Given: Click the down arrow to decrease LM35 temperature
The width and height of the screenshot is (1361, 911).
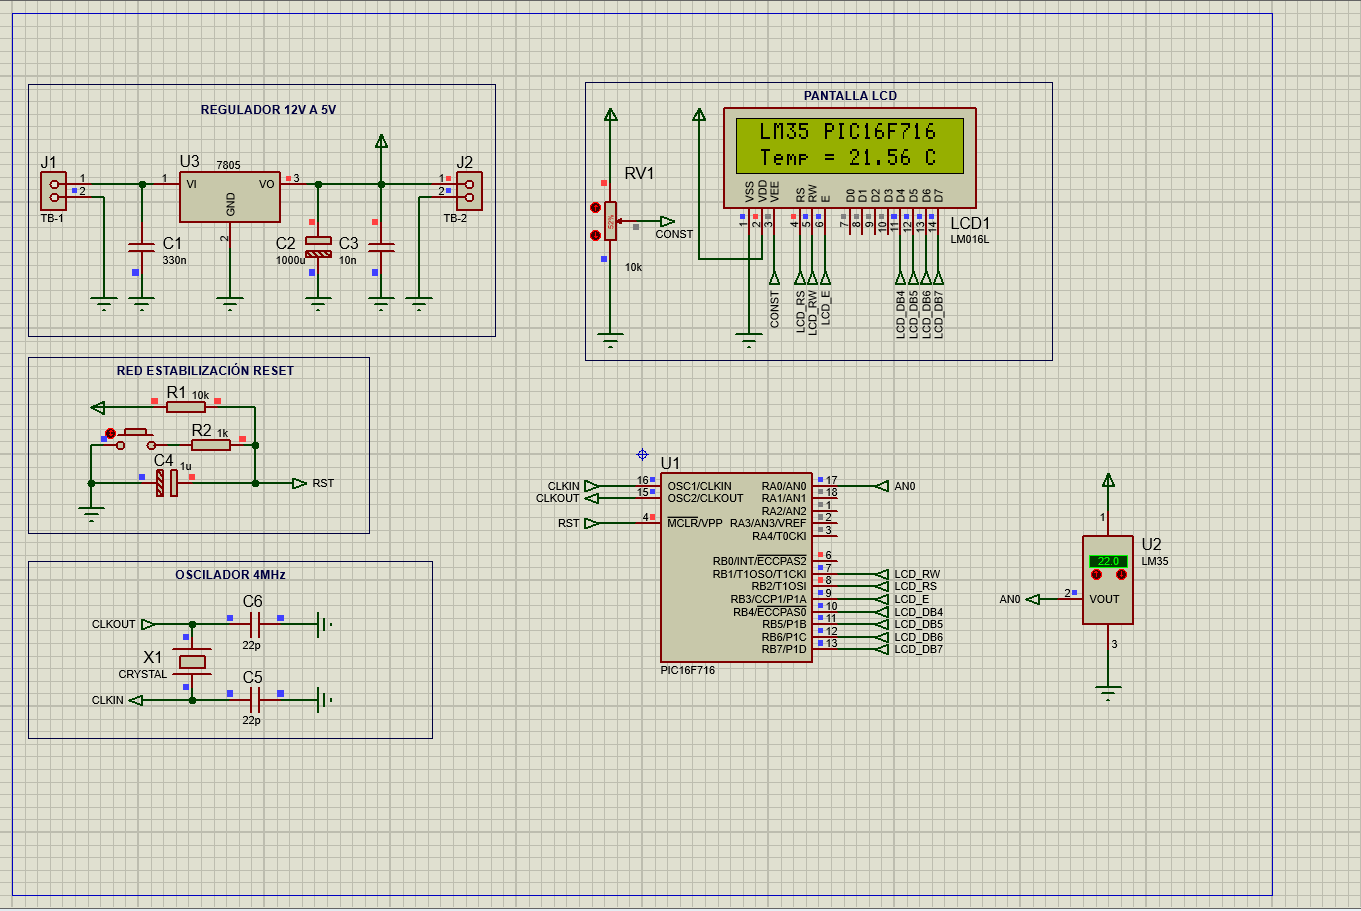Looking at the screenshot, I should tap(1121, 574).
